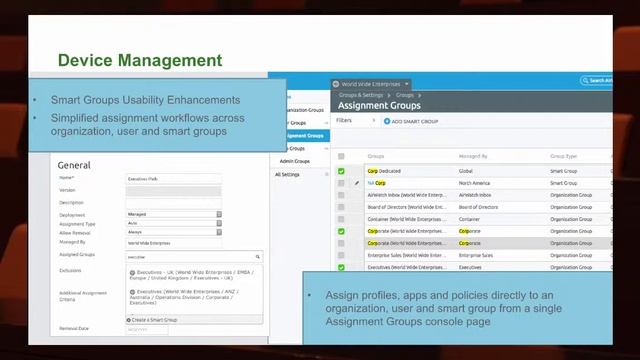
Task: Open Organization Groups in the sidebar
Action: (304, 110)
